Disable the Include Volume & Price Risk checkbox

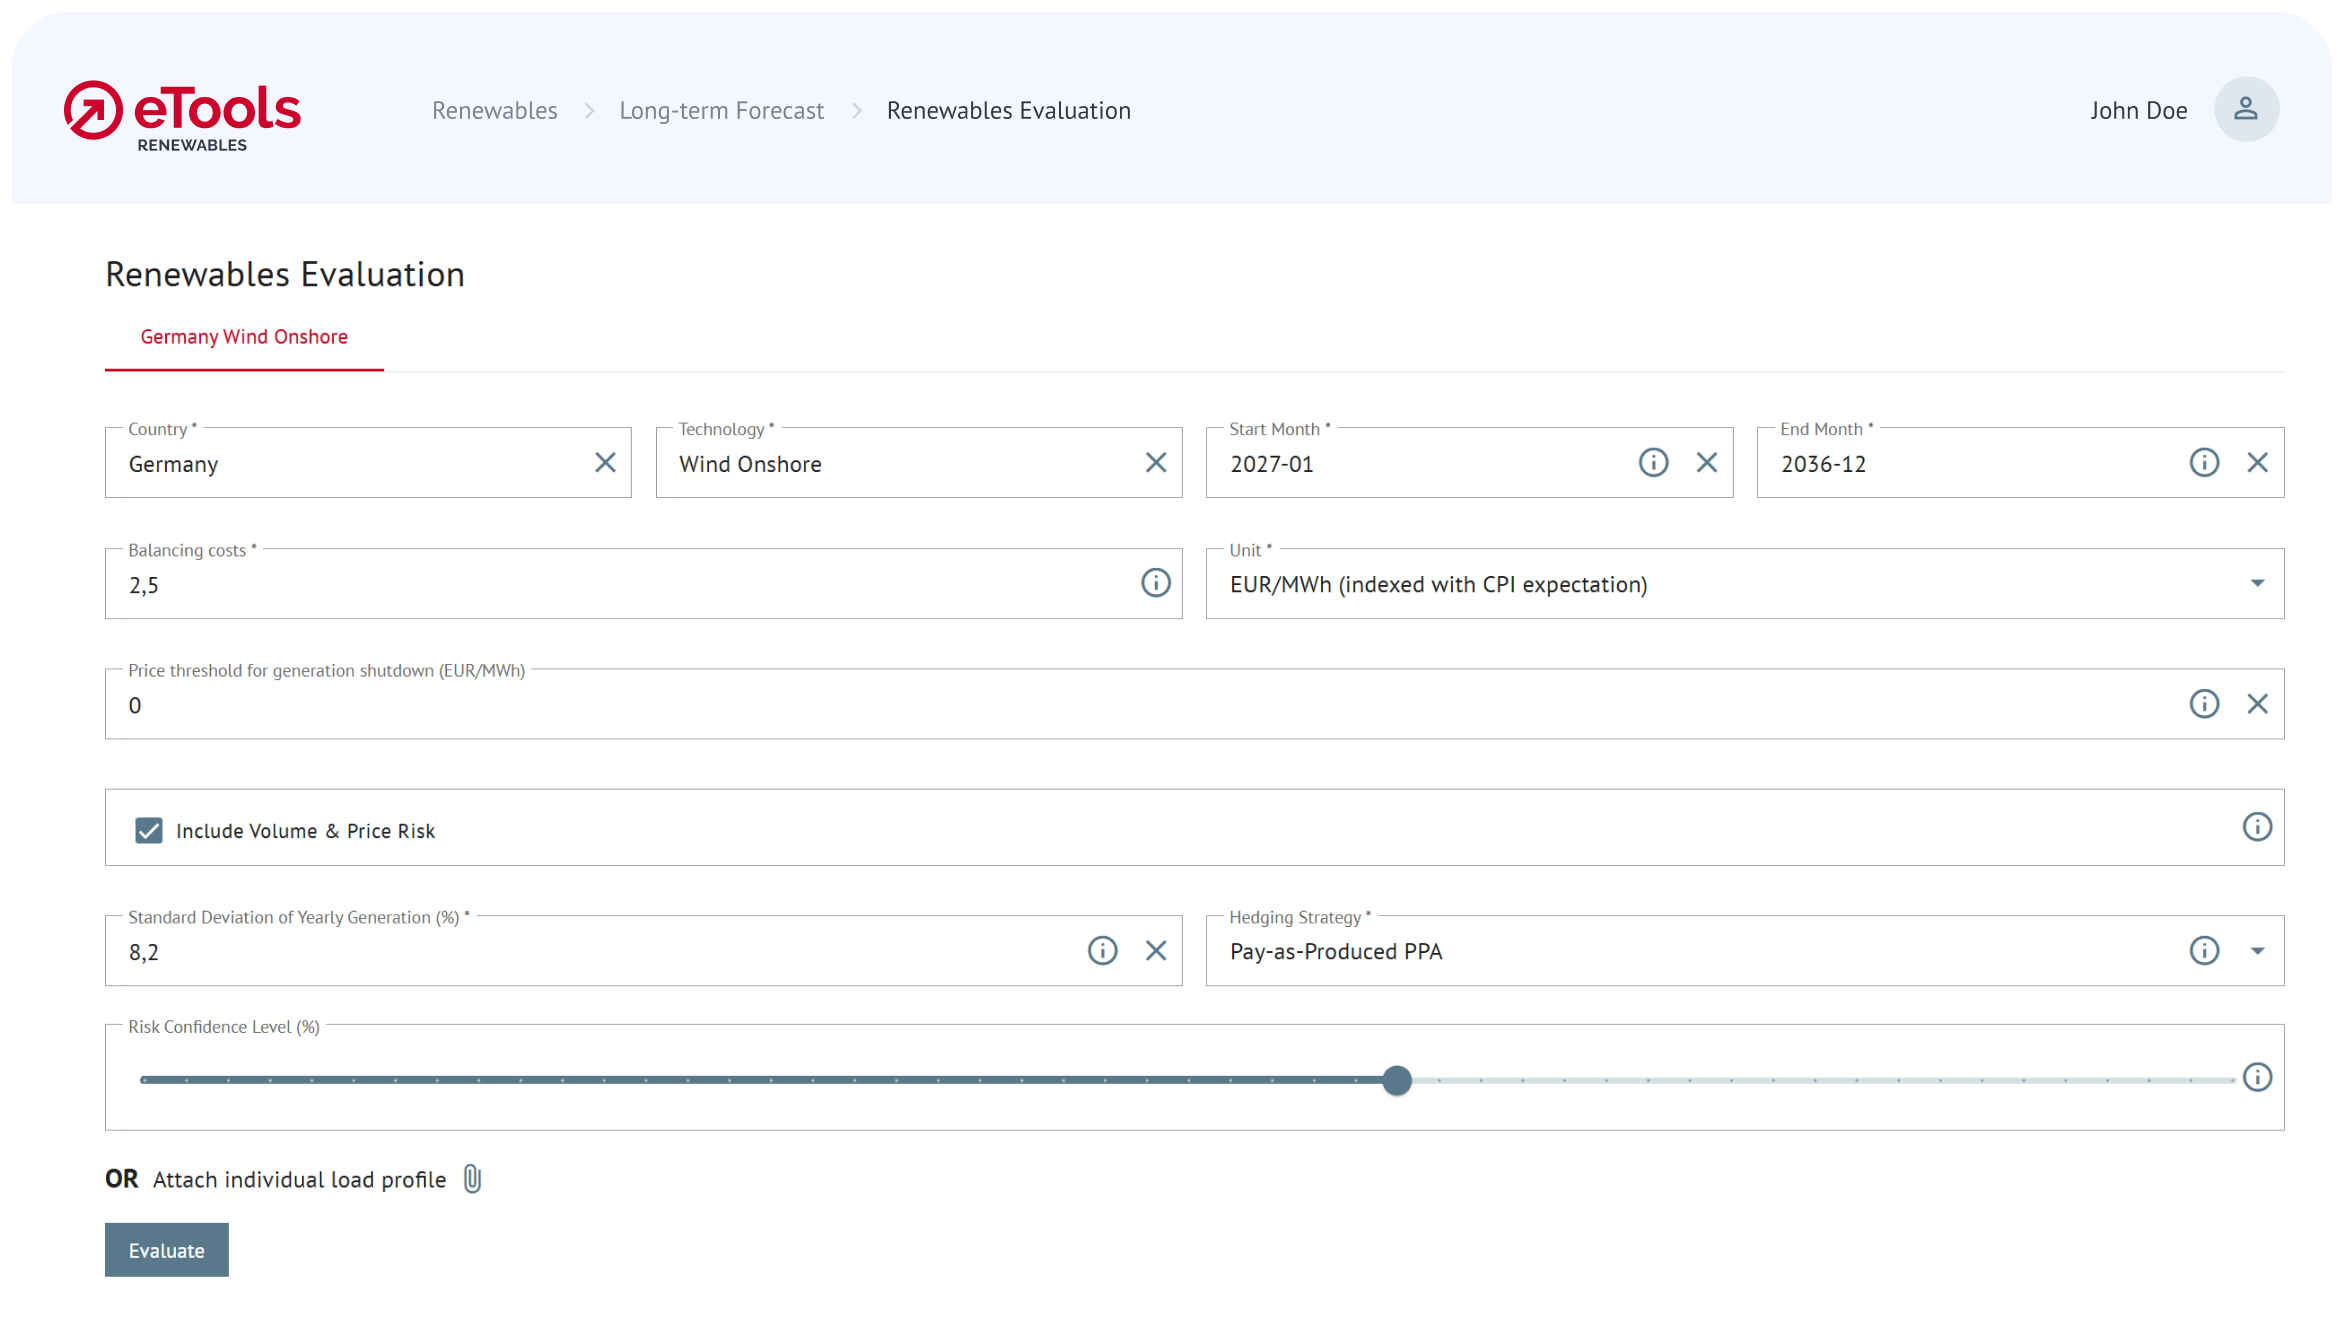point(148,830)
